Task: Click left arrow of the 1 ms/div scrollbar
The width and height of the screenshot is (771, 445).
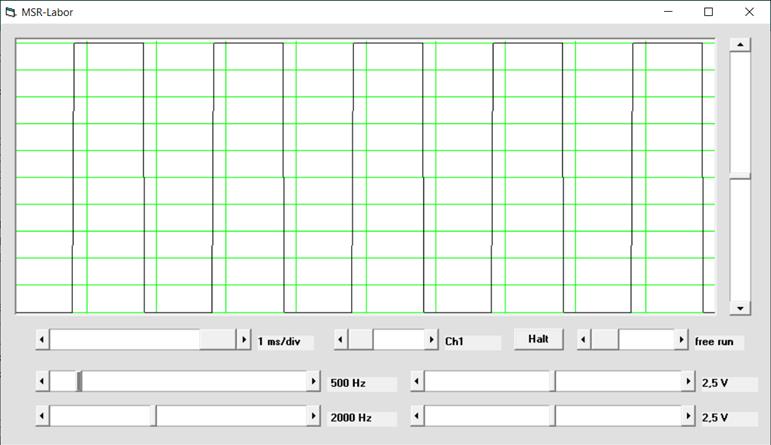Action: click(42, 340)
